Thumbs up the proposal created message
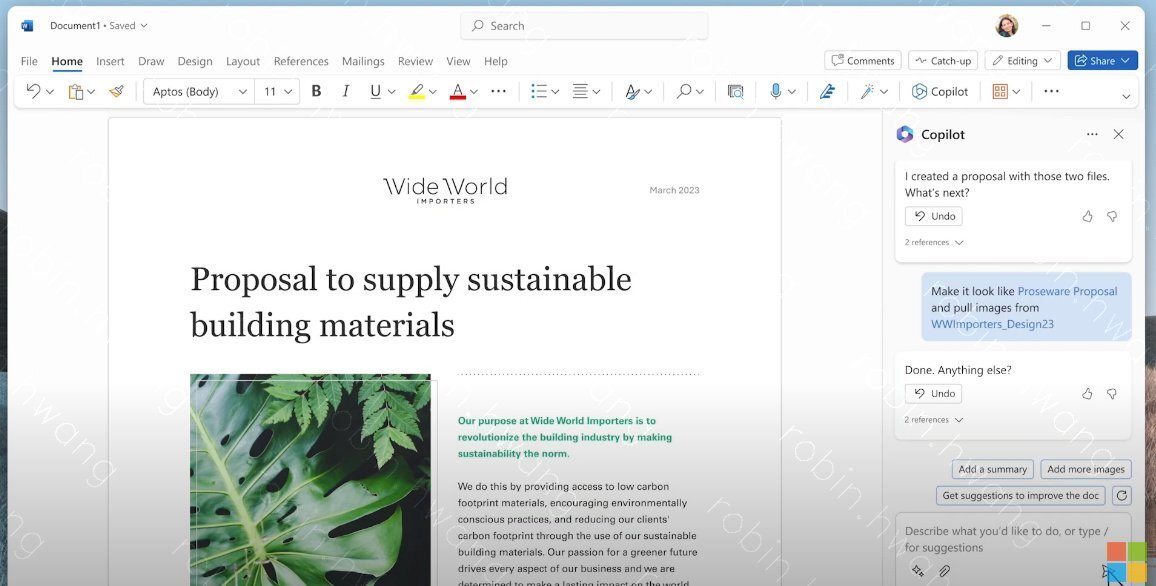Screen dimensions: 1156x586 click(x=1087, y=216)
